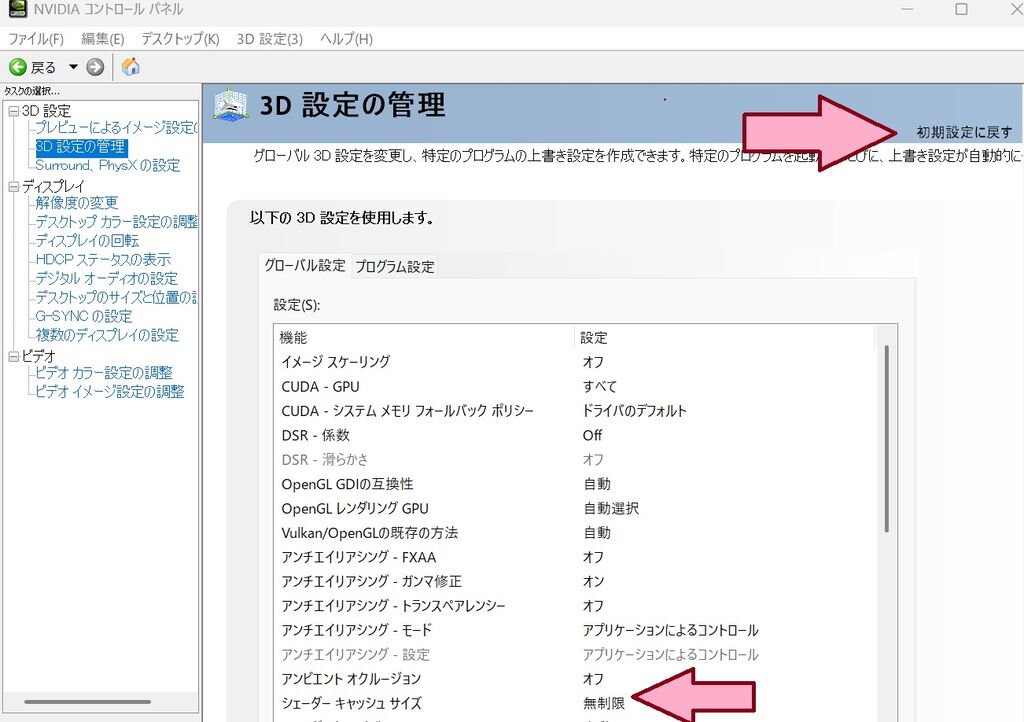The height and width of the screenshot is (722, 1024).
Task: Open 解像度の変更 in the task tree
Action: (x=77, y=203)
